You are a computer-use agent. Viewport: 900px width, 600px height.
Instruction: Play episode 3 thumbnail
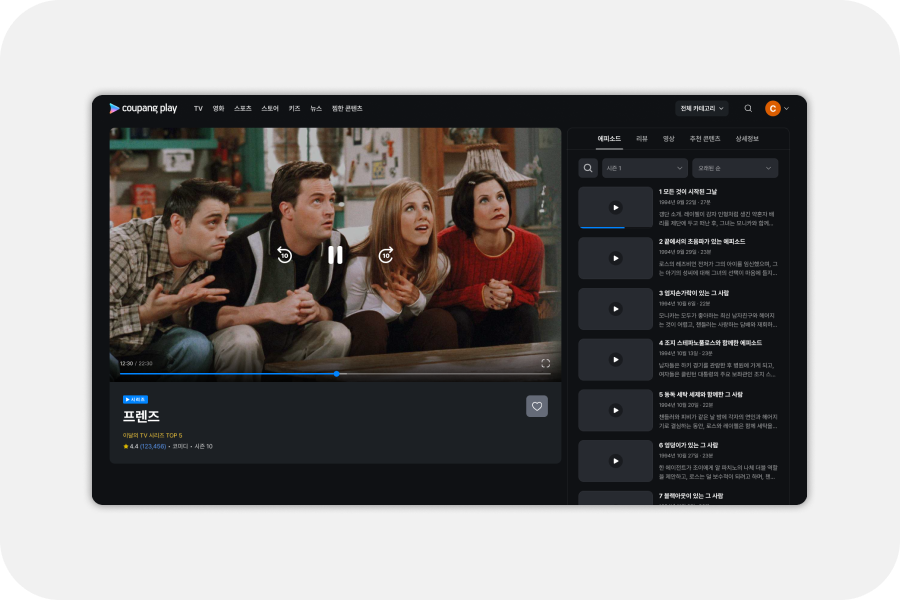(x=615, y=309)
